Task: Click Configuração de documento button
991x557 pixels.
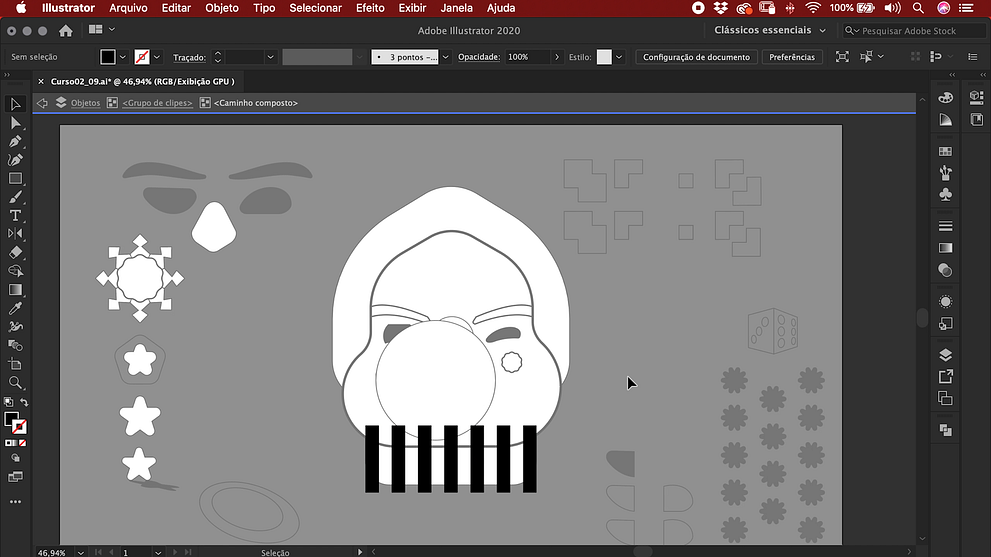Action: pos(696,57)
